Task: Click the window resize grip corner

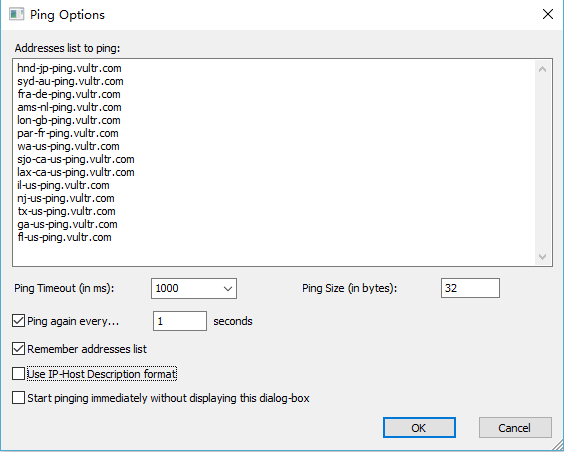Action: (x=557, y=445)
